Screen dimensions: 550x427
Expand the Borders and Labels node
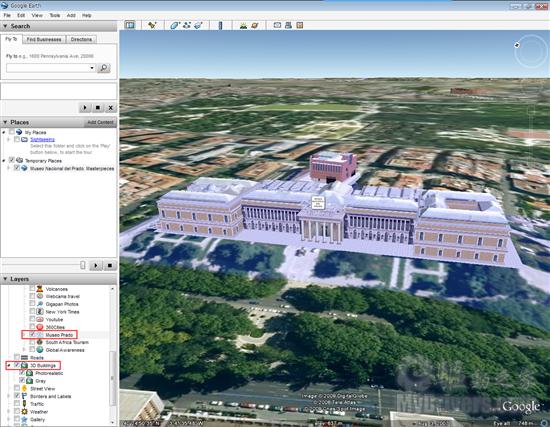tap(8, 396)
